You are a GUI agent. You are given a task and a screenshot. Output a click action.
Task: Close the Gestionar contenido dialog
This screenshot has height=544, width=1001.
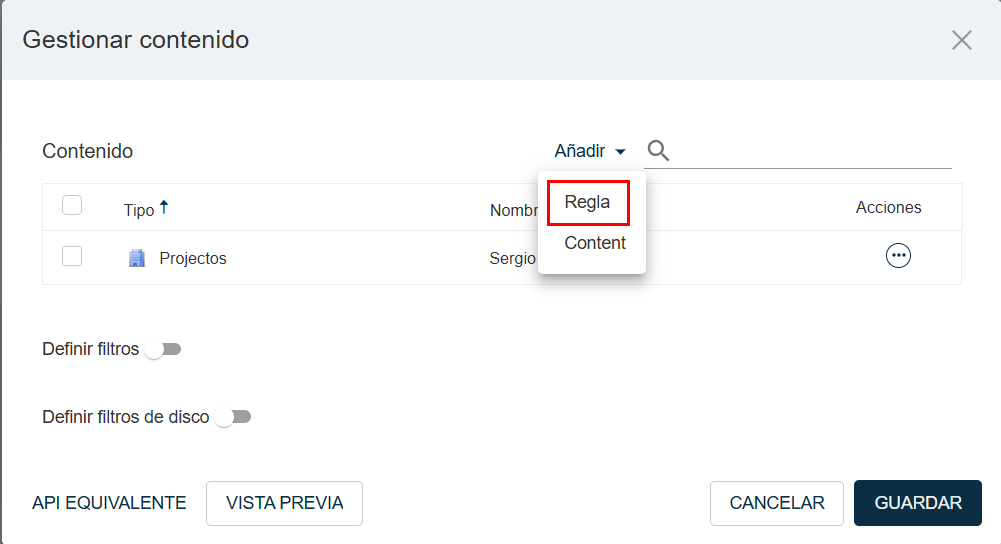[x=961, y=40]
